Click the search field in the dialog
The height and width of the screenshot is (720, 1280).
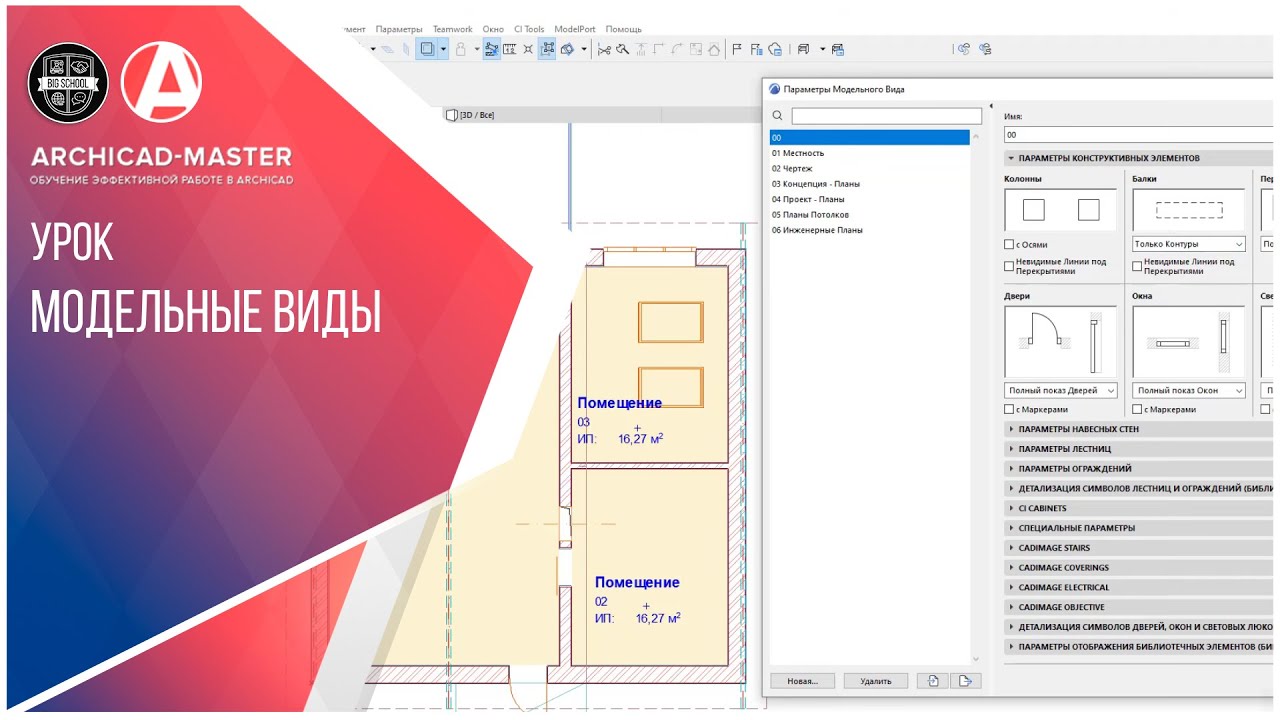[x=887, y=116]
